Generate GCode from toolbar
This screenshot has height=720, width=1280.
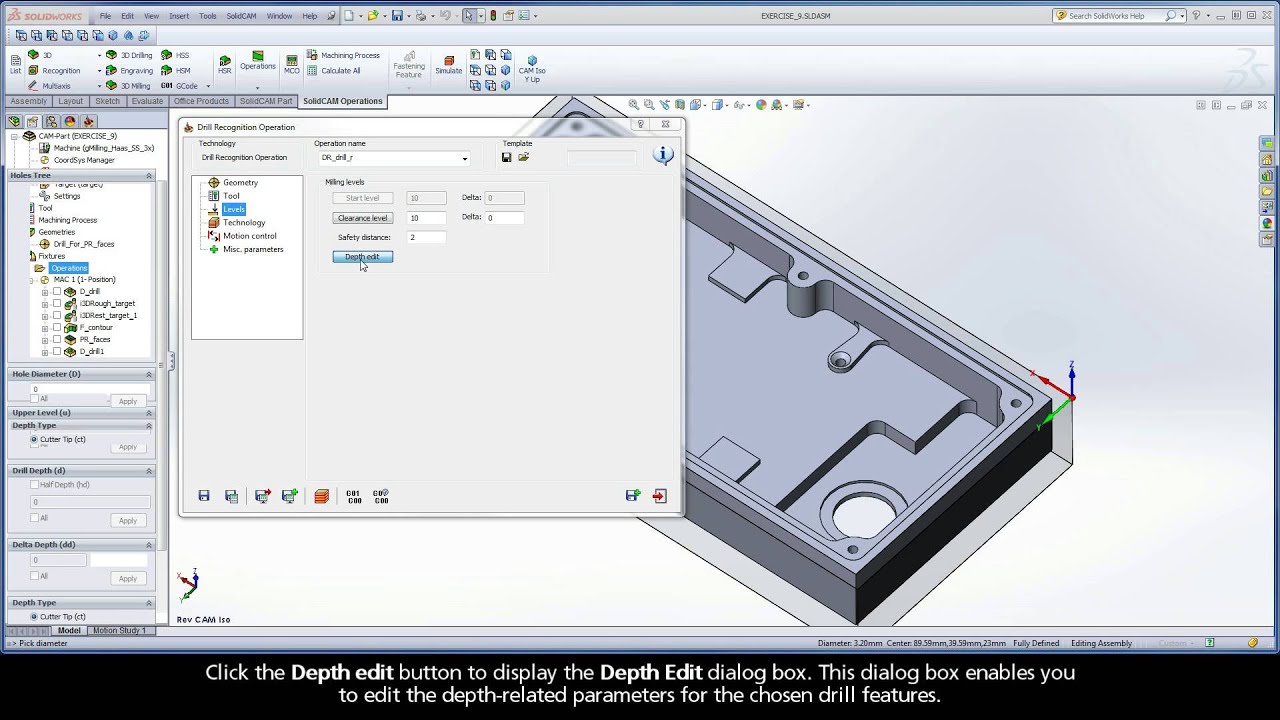pyautogui.click(x=180, y=86)
